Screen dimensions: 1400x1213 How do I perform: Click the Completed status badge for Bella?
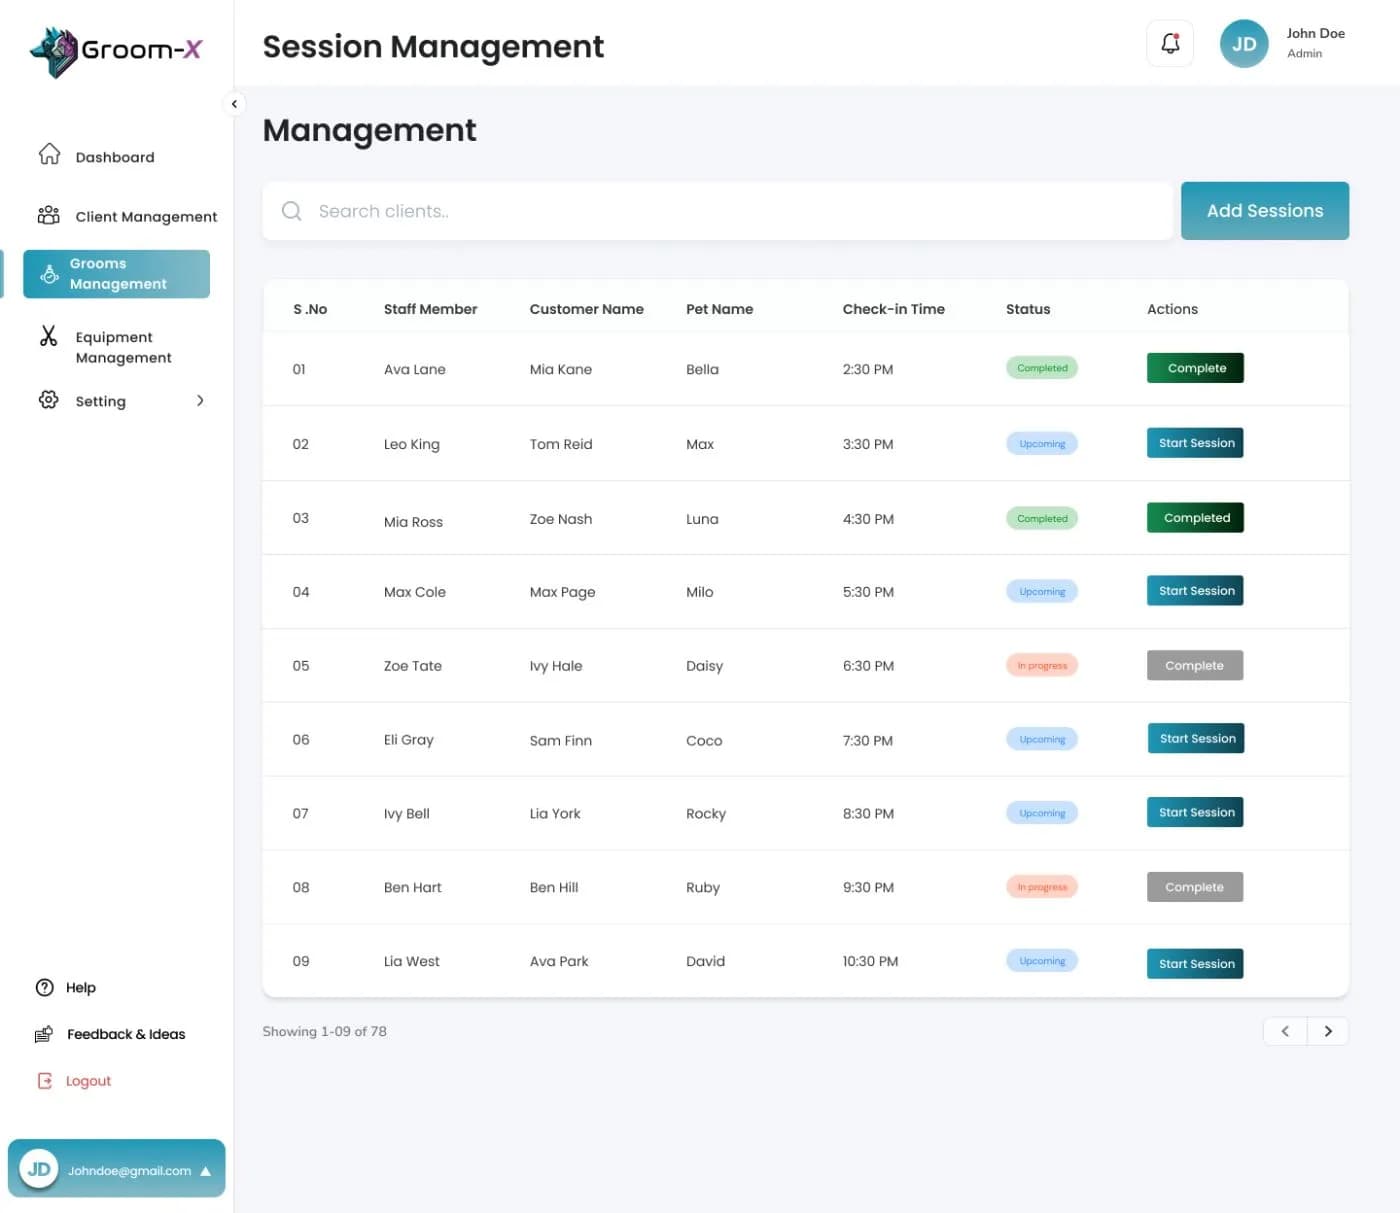1042,368
